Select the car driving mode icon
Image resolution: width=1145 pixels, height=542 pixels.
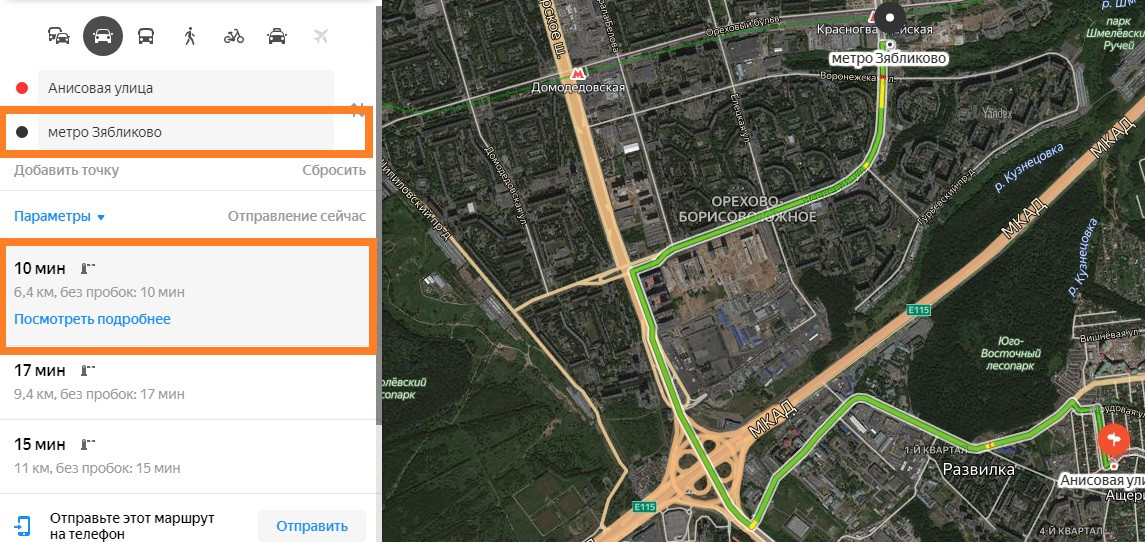pos(102,36)
